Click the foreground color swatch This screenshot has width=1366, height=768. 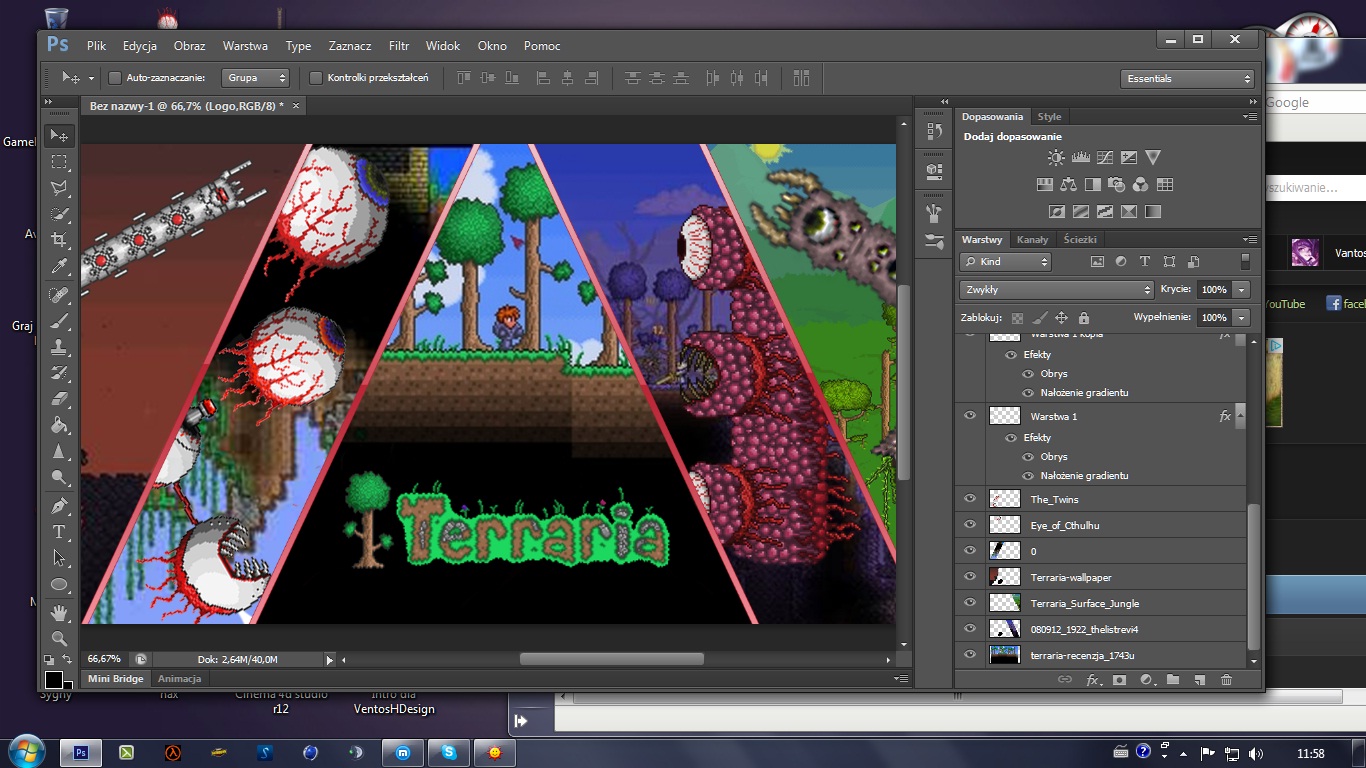point(54,679)
